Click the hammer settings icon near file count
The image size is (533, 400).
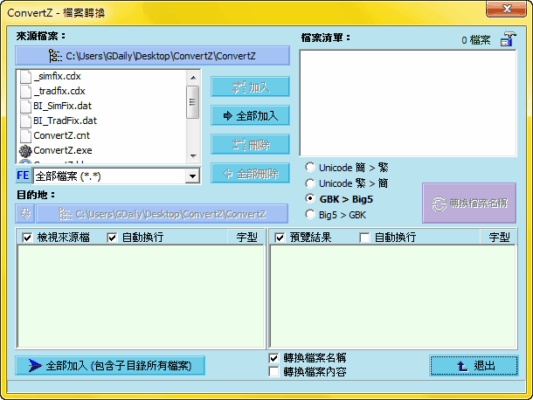point(508,39)
